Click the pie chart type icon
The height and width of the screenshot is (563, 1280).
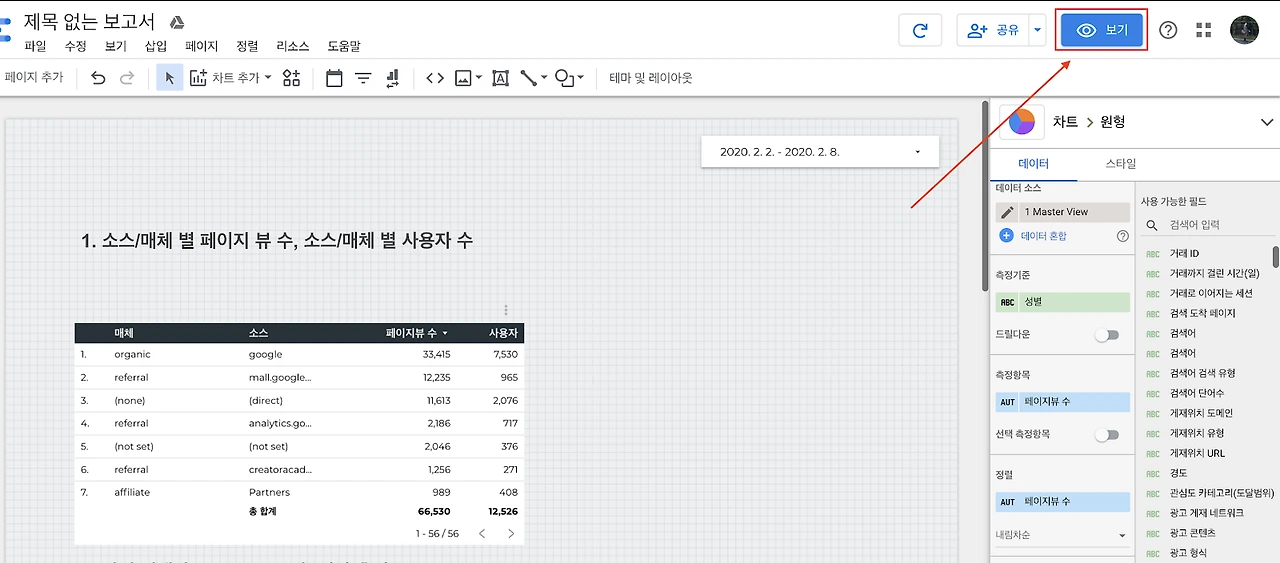1022,122
